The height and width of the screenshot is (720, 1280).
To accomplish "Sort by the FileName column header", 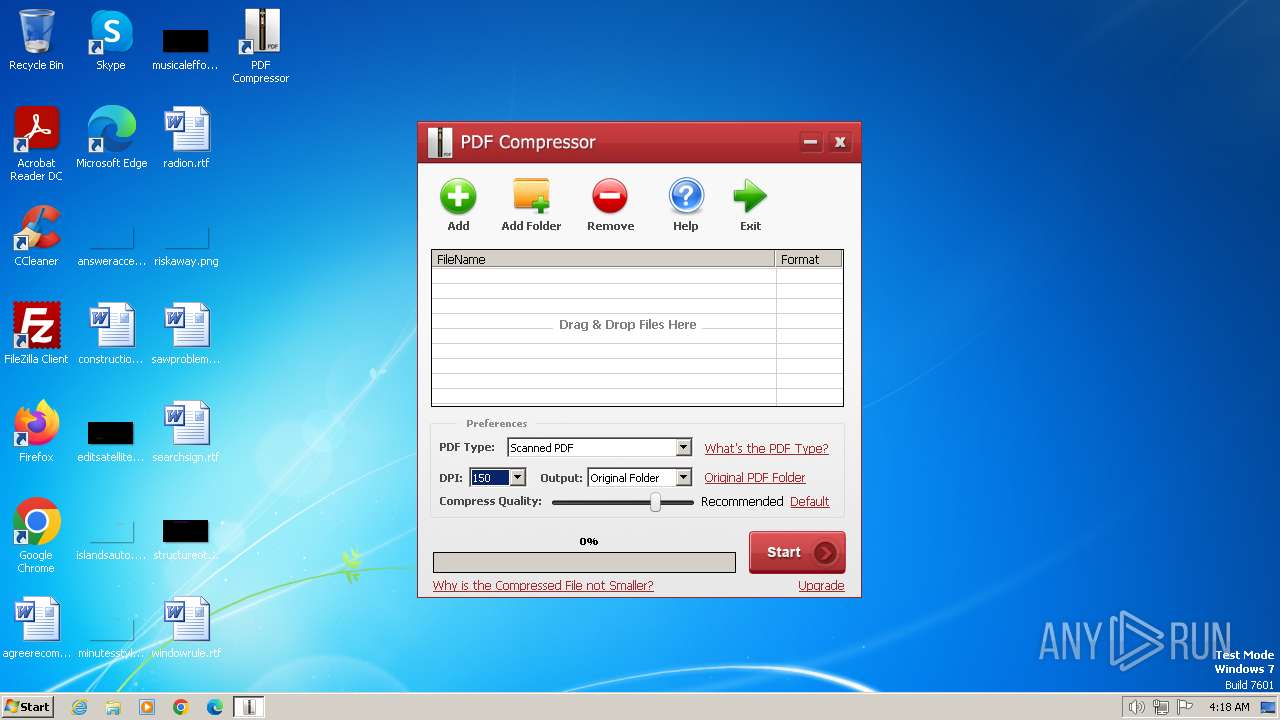I will [603, 259].
